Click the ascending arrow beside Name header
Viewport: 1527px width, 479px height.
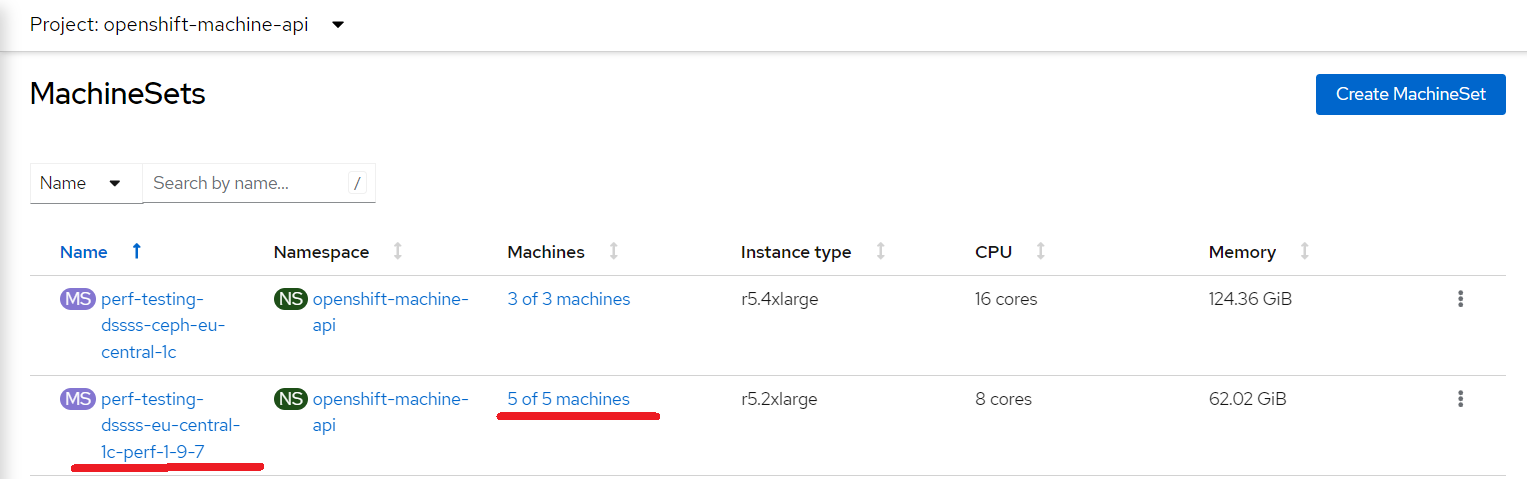[137, 252]
